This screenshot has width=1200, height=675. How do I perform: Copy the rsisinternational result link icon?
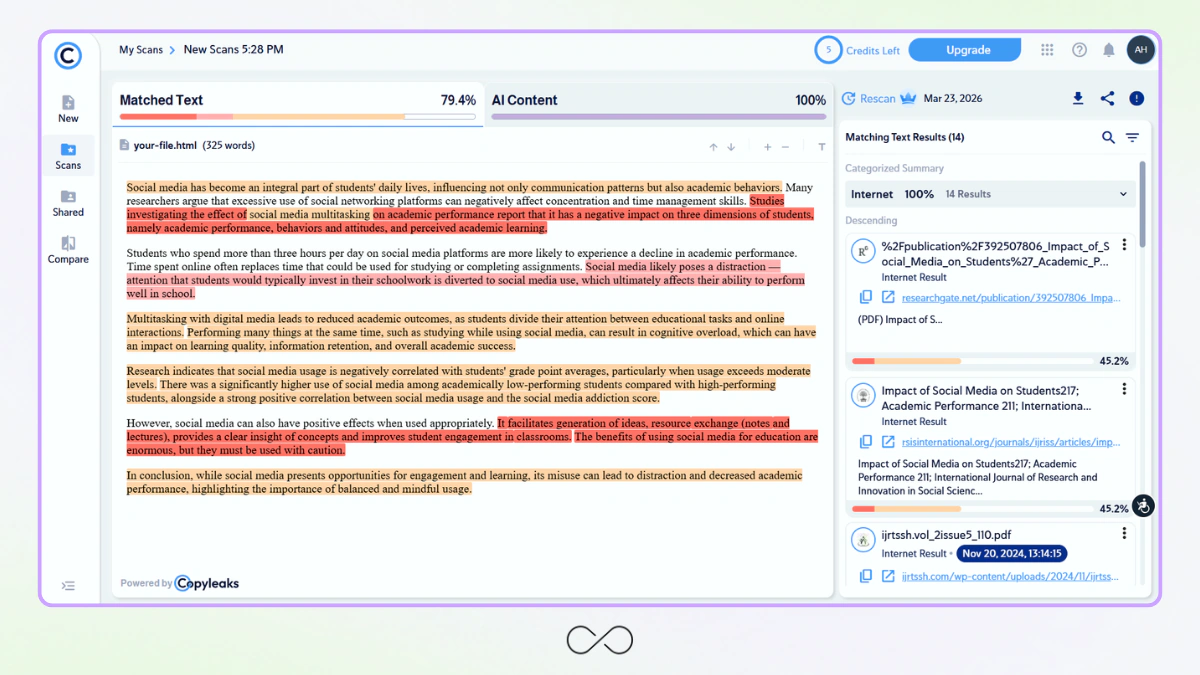tap(866, 442)
